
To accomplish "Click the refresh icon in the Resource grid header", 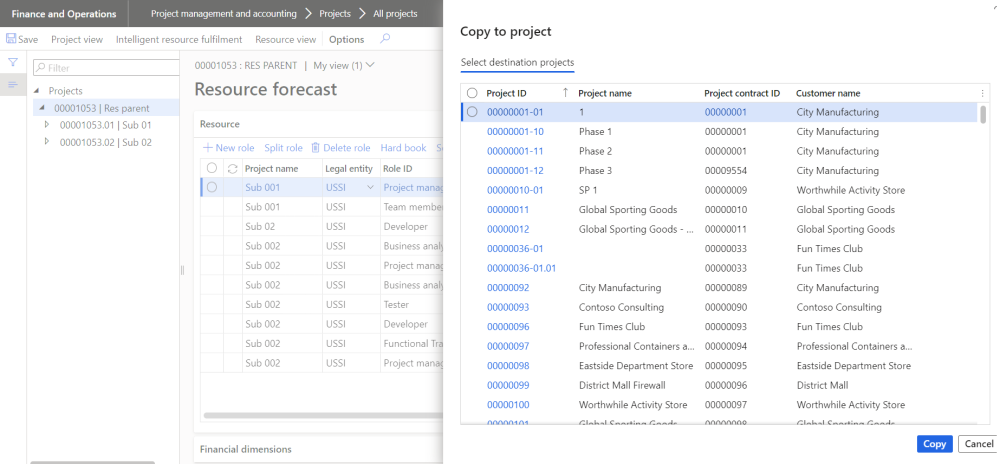I will 232,168.
